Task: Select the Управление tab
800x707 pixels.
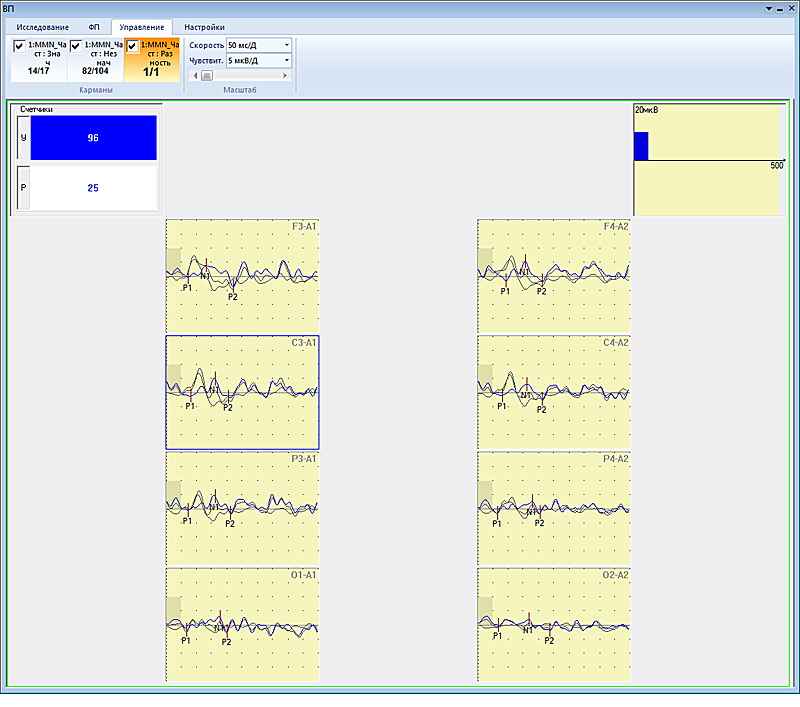Action: pyautogui.click(x=142, y=27)
